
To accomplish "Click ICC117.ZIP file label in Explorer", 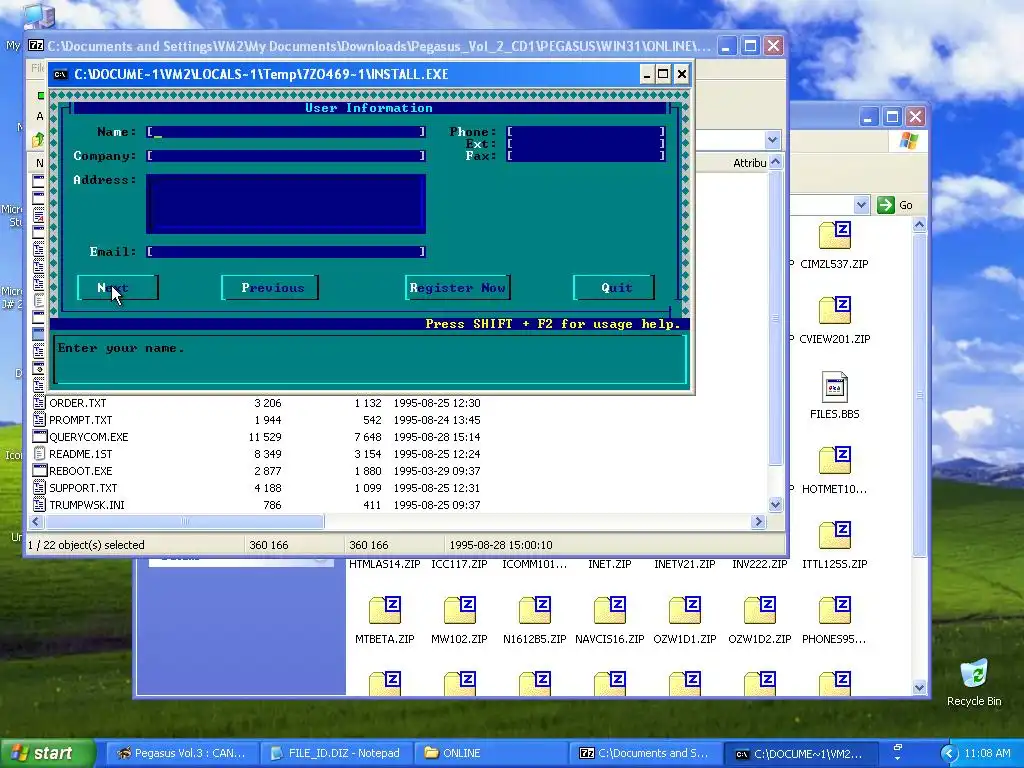I will click(x=459, y=564).
